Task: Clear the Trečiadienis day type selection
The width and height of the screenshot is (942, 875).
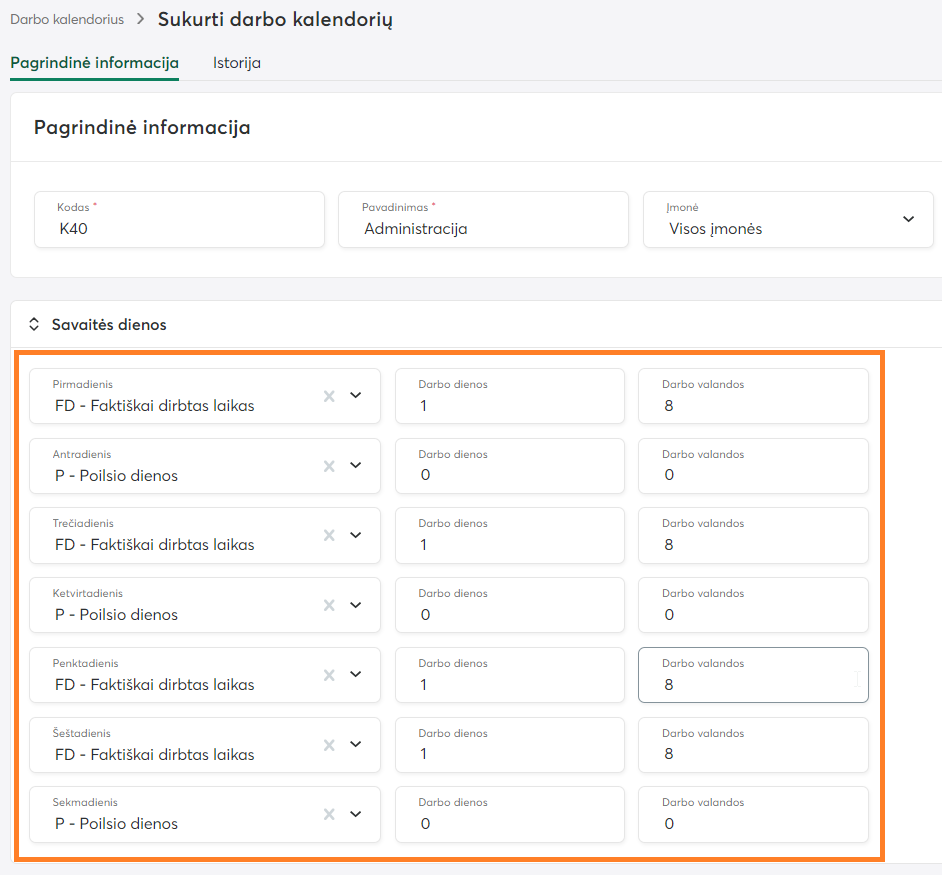Action: click(329, 535)
